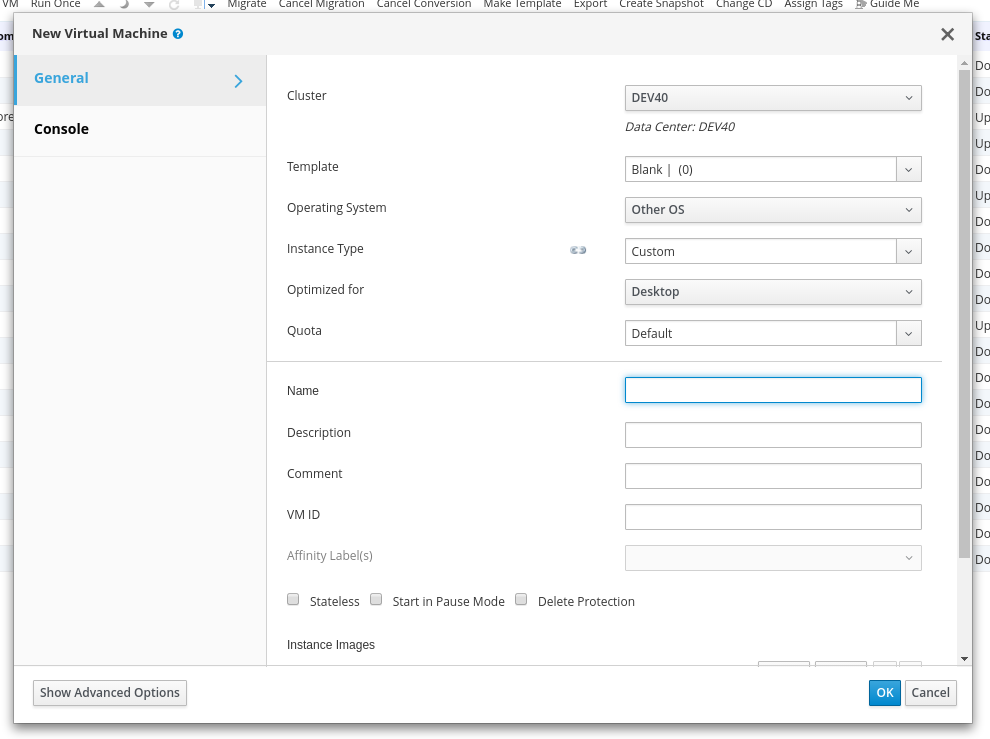Select the General tab
This screenshot has width=990, height=739.
click(x=62, y=78)
